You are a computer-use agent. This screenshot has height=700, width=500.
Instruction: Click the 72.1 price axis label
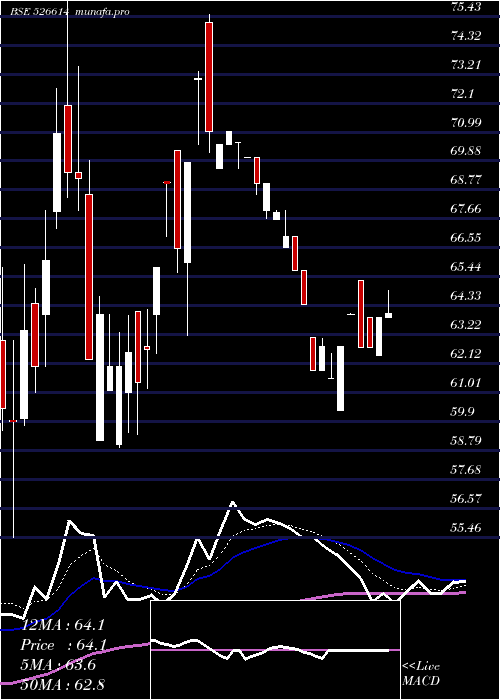point(463,94)
